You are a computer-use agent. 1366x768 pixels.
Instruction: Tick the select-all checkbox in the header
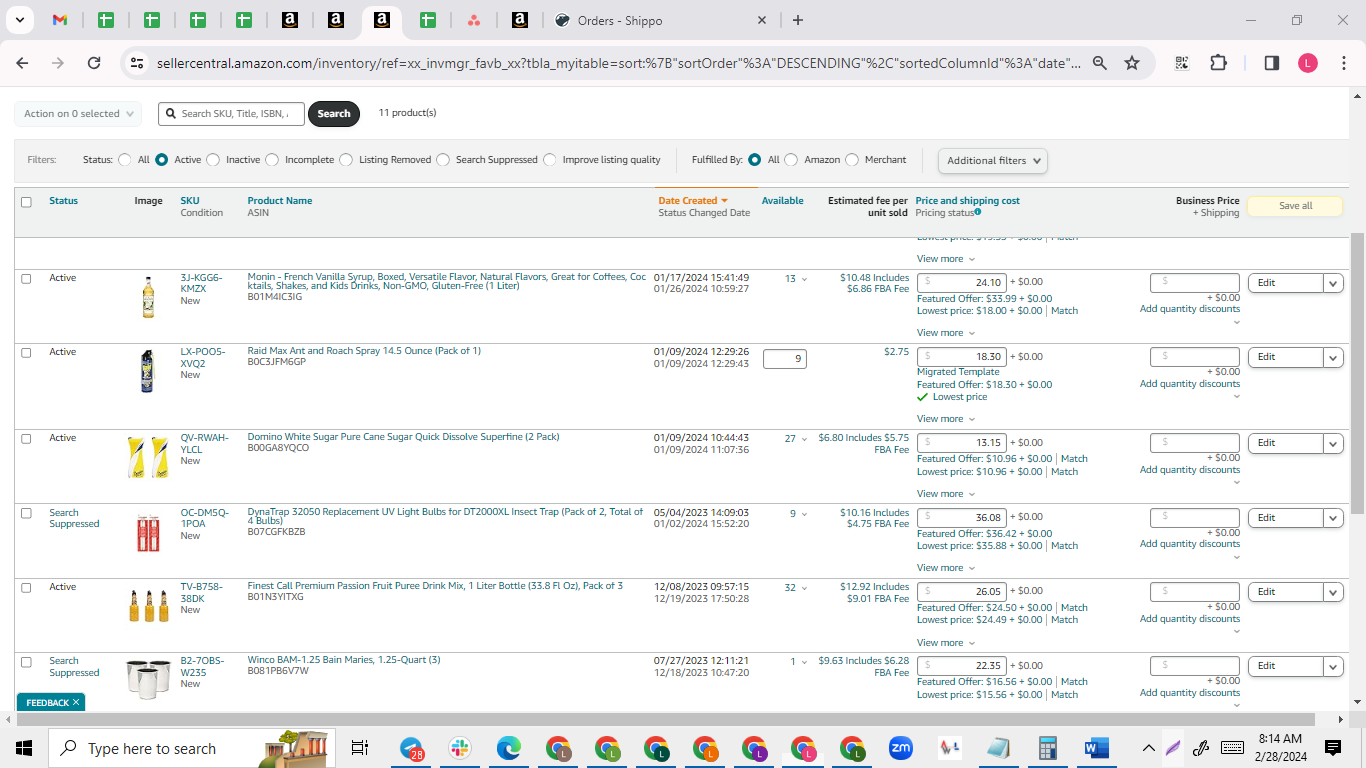pos(26,202)
